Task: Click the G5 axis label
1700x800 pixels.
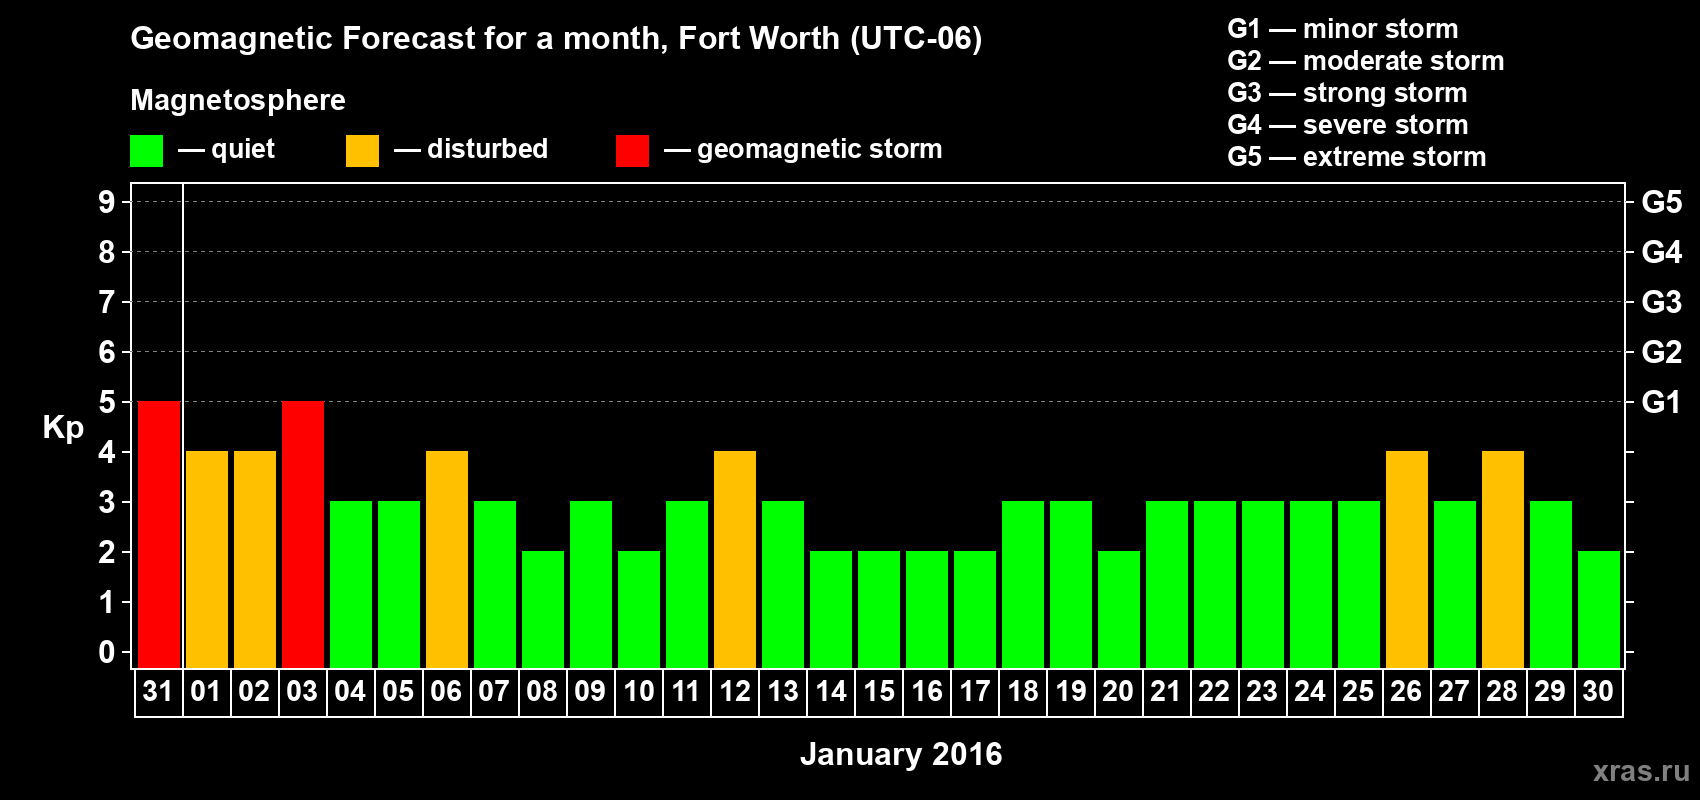Action: tap(1661, 202)
